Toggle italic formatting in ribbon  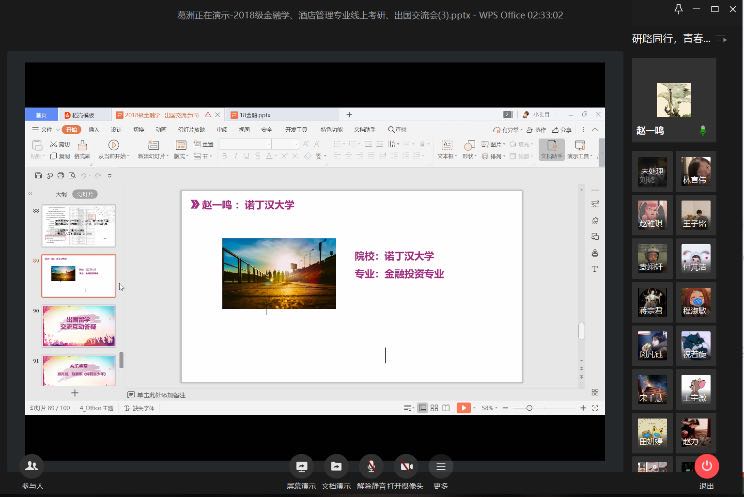point(235,156)
